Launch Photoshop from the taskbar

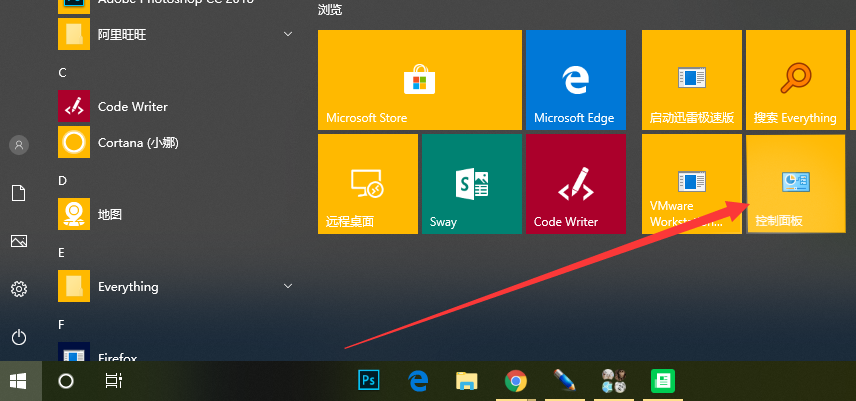[368, 381]
